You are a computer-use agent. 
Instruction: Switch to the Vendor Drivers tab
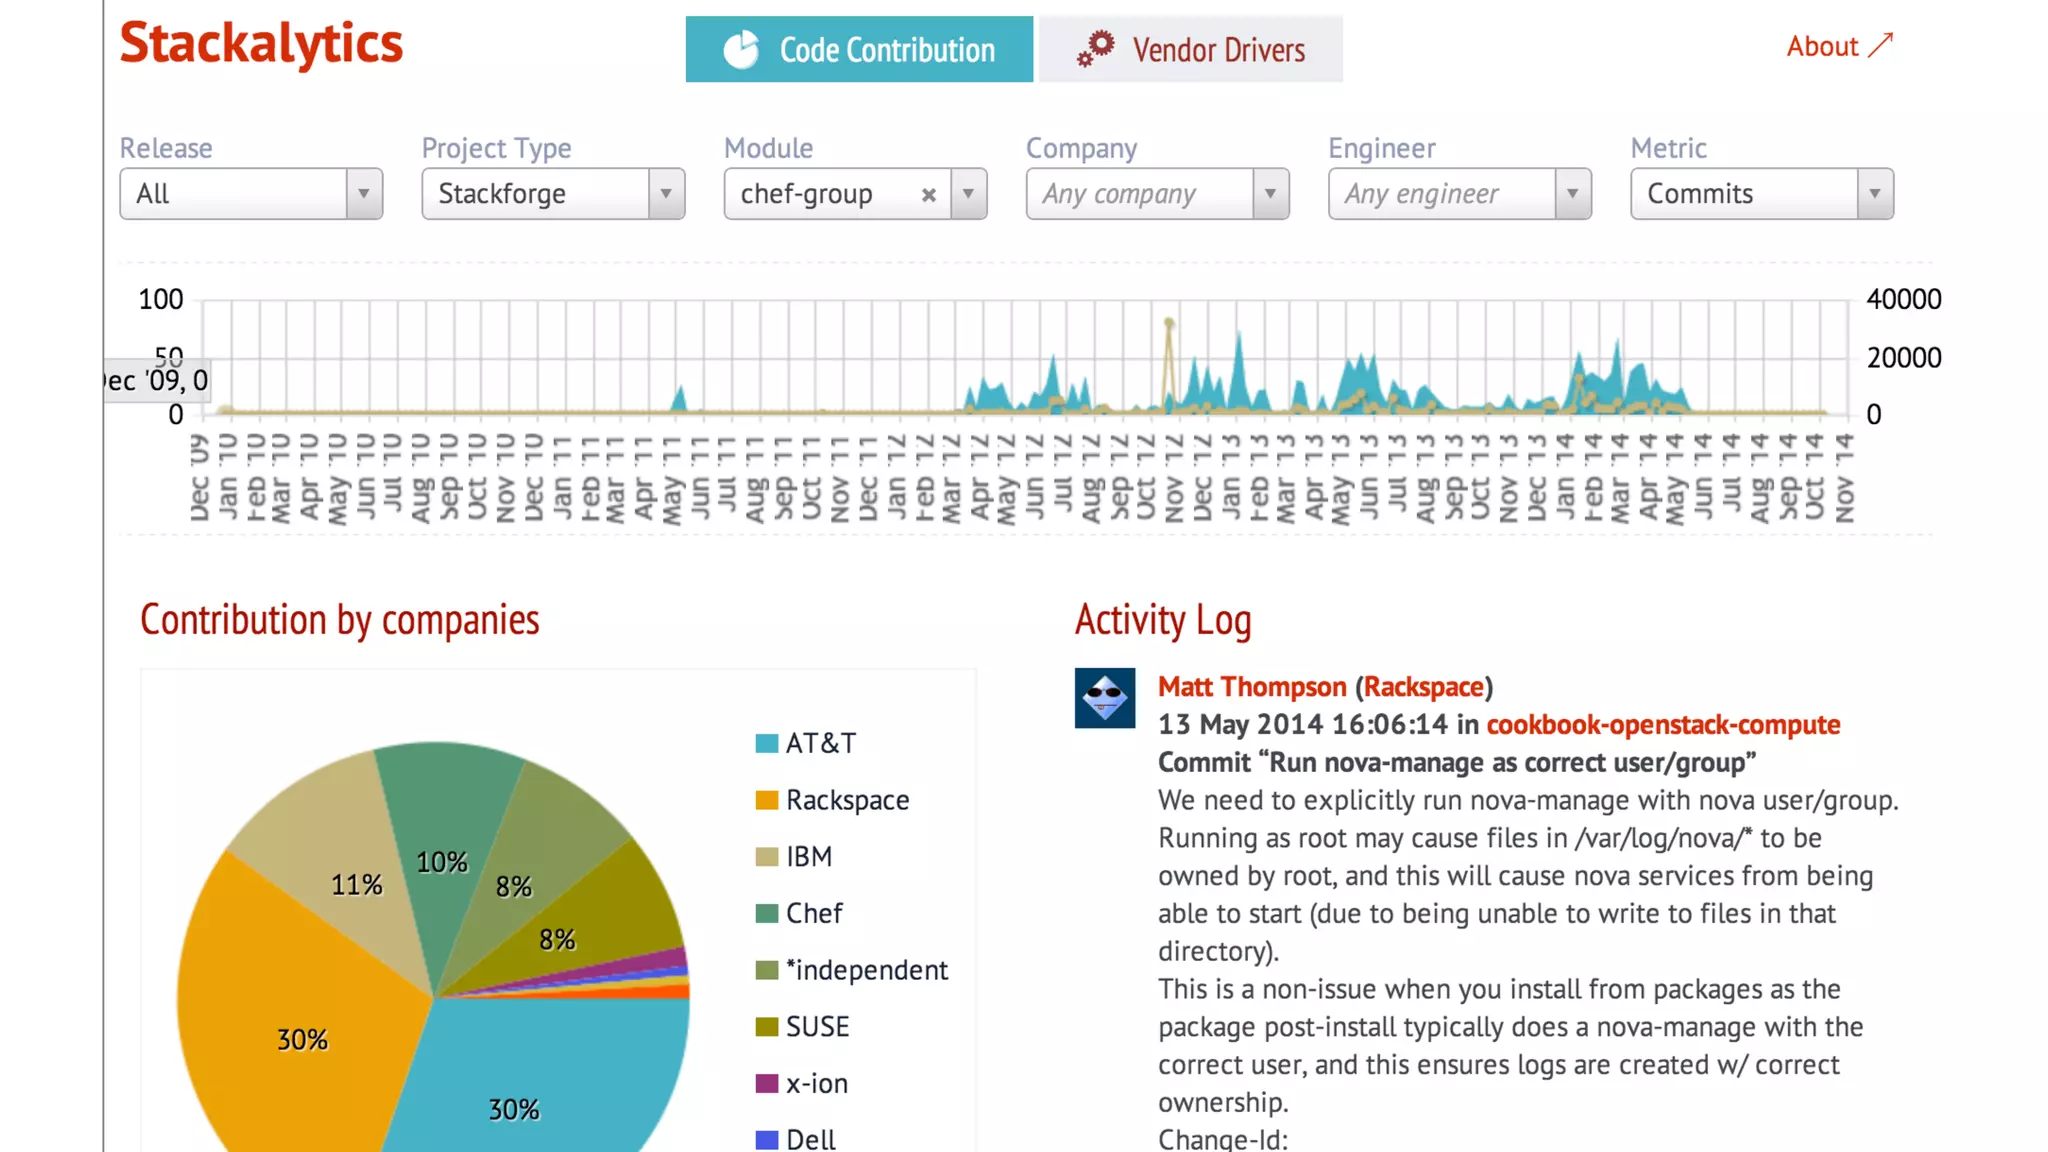click(1191, 50)
